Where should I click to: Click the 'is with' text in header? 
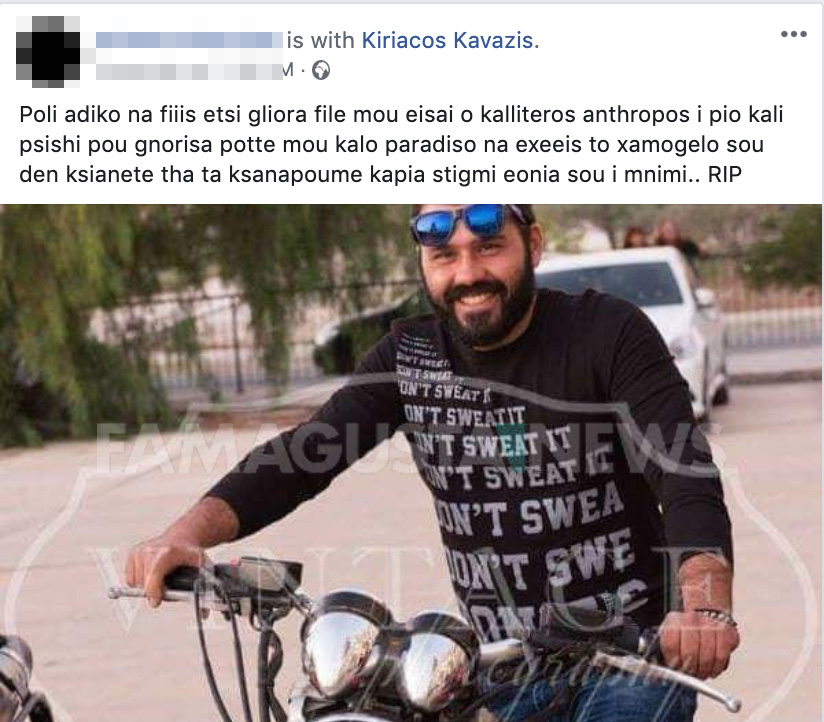pyautogui.click(x=321, y=40)
